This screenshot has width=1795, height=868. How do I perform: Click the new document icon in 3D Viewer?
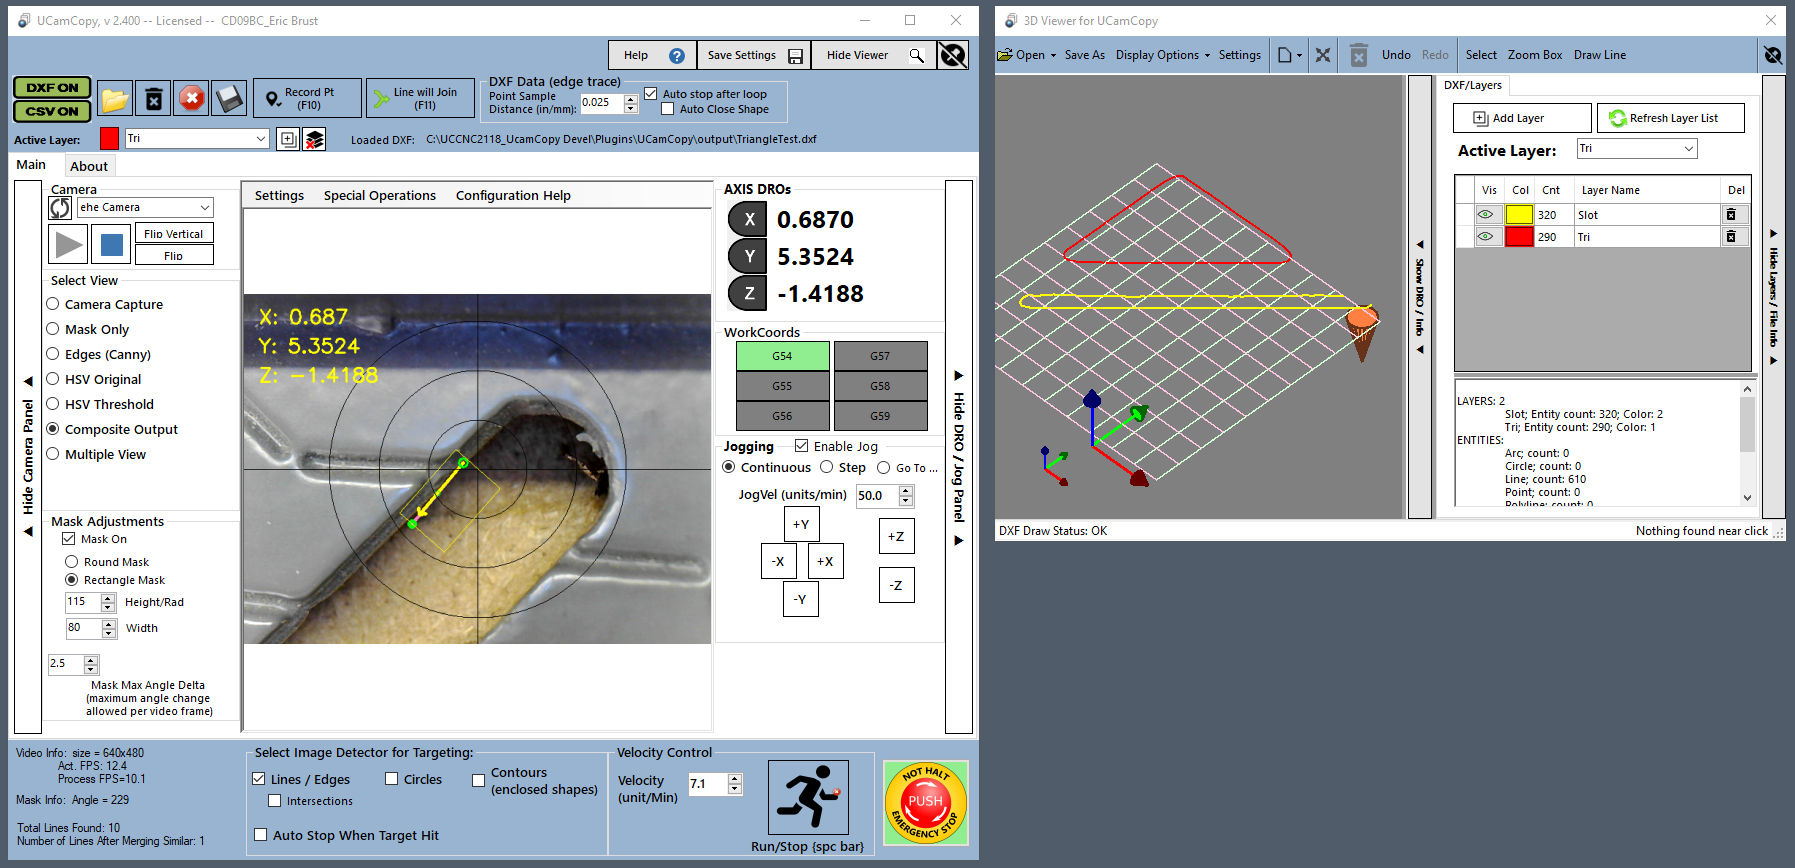(x=1285, y=55)
